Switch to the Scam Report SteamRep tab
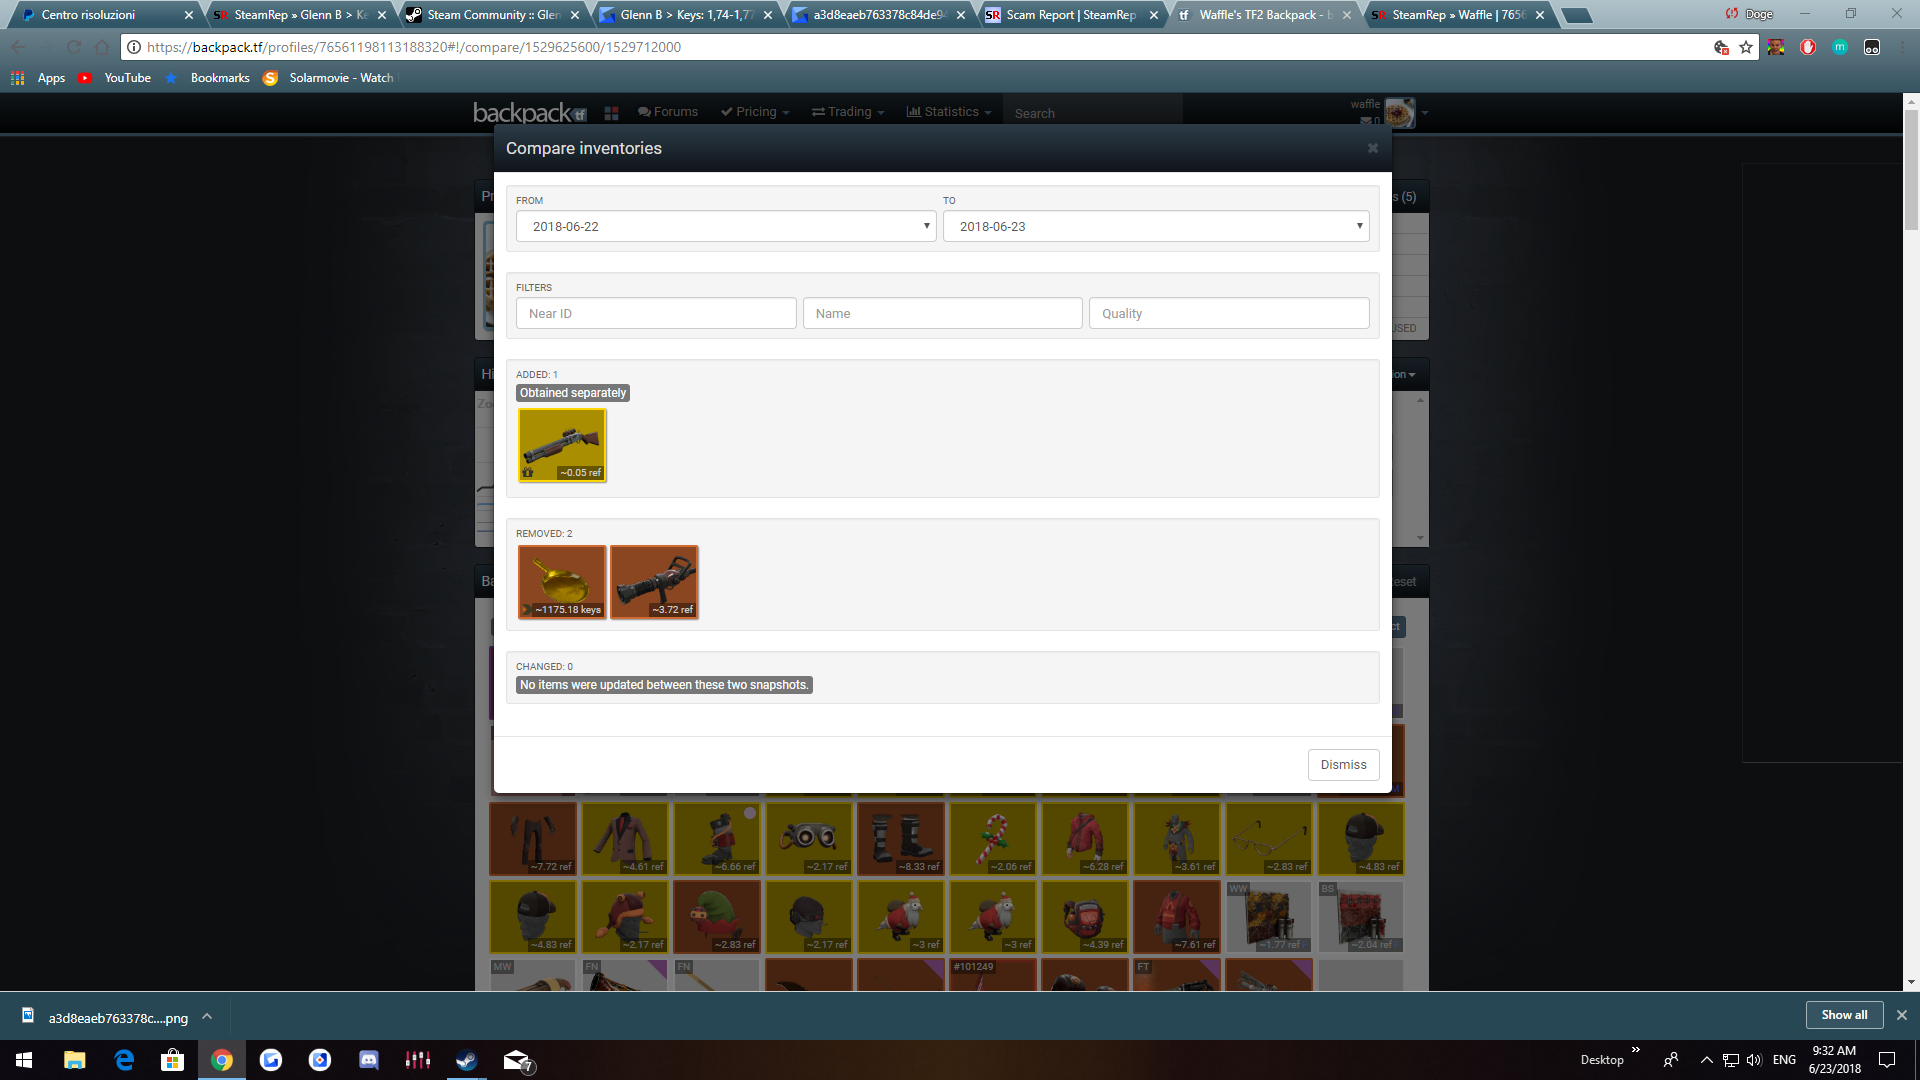The height and width of the screenshot is (1080, 1920). (x=1070, y=15)
